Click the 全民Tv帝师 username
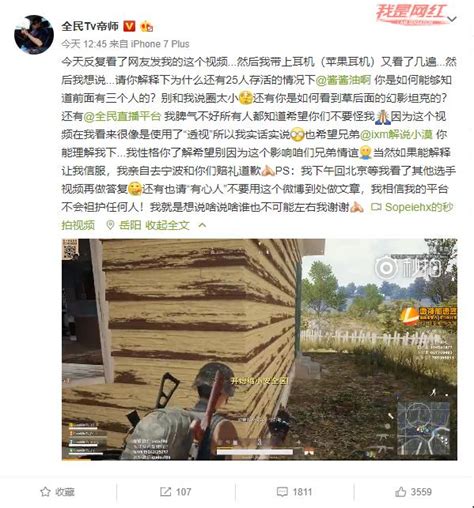 tap(90, 26)
